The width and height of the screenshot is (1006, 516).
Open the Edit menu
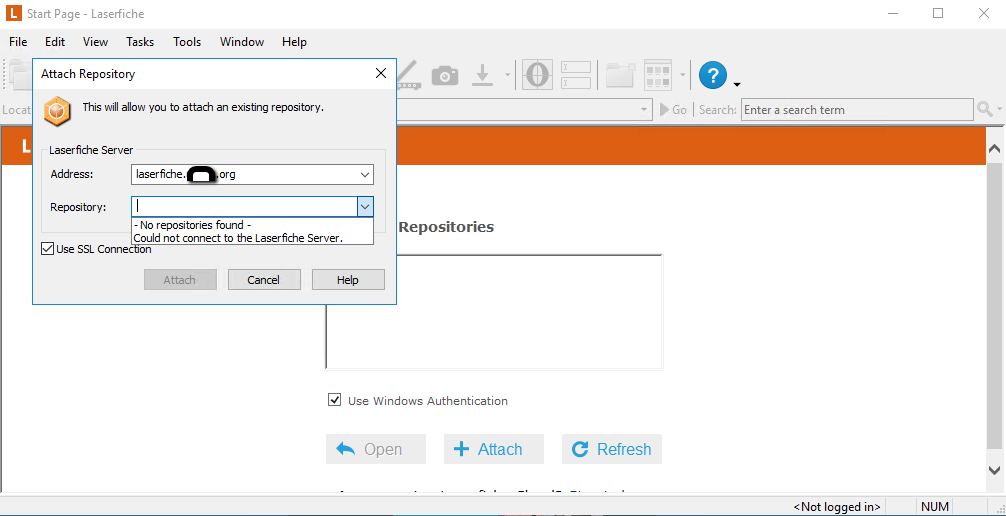coord(55,42)
